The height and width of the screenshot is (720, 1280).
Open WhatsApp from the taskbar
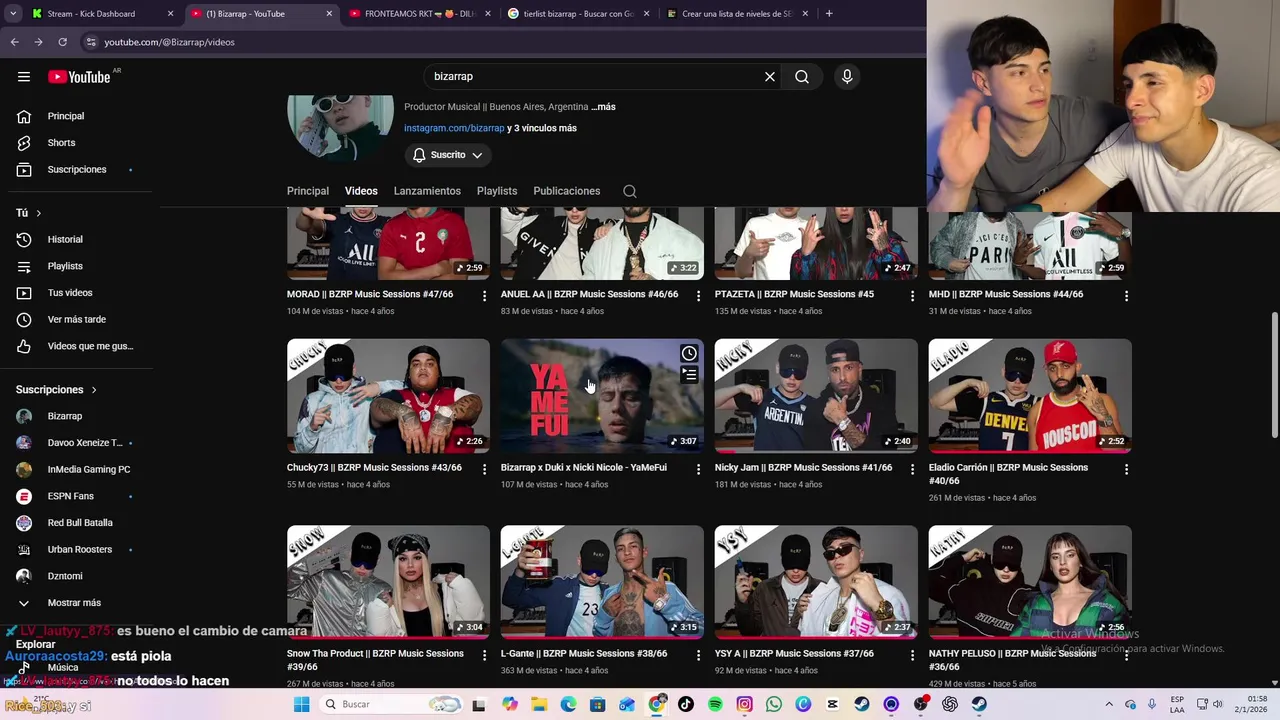click(x=774, y=704)
